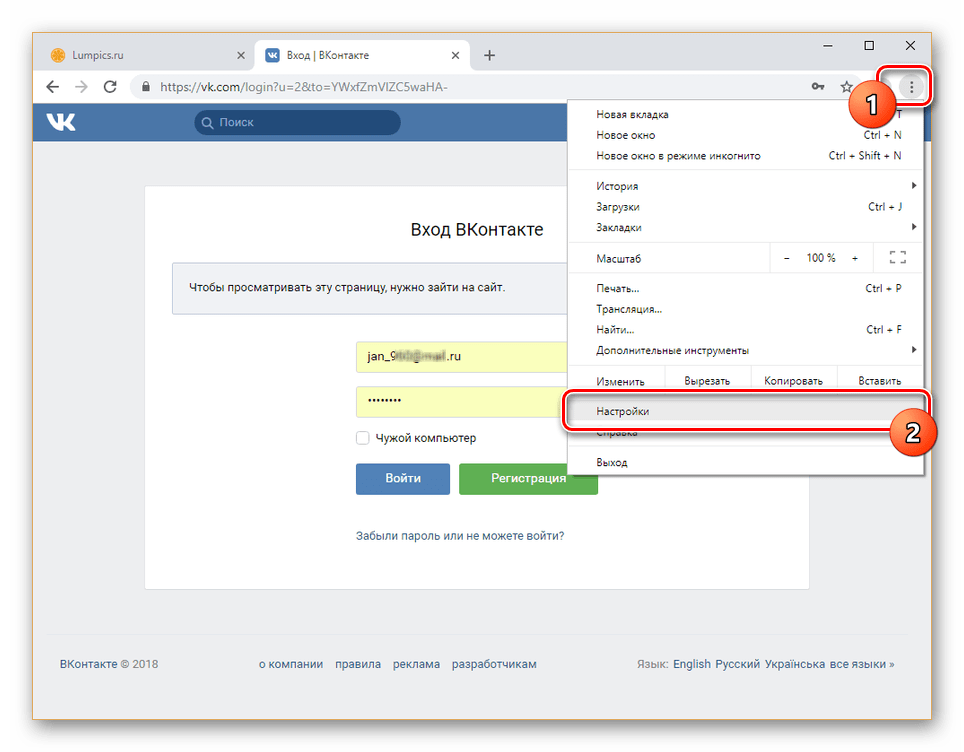Select the Вход | ВКонтакте tab
The height and width of the screenshot is (752, 964).
(x=363, y=55)
